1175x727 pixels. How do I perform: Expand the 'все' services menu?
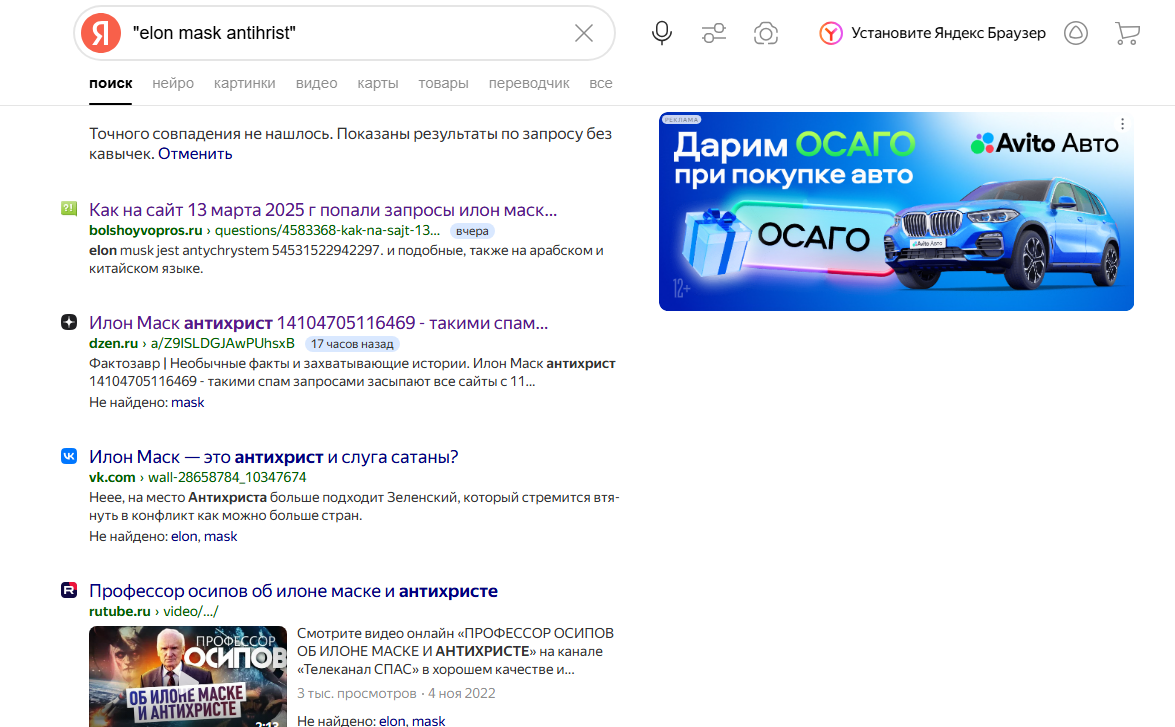tap(600, 83)
